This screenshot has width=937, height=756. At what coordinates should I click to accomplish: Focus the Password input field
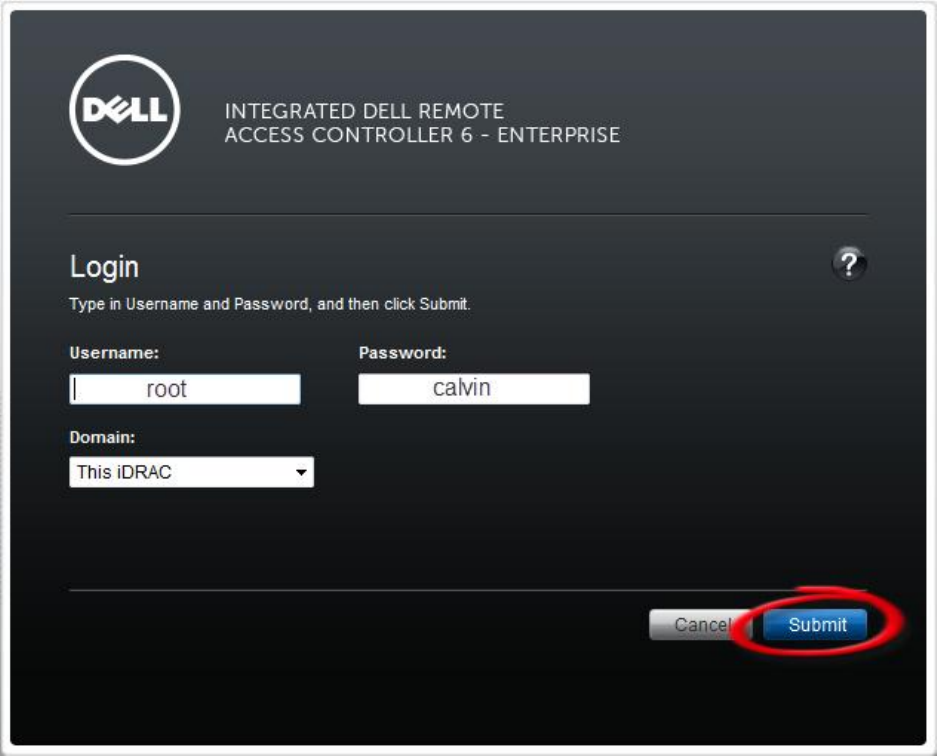tap(473, 389)
